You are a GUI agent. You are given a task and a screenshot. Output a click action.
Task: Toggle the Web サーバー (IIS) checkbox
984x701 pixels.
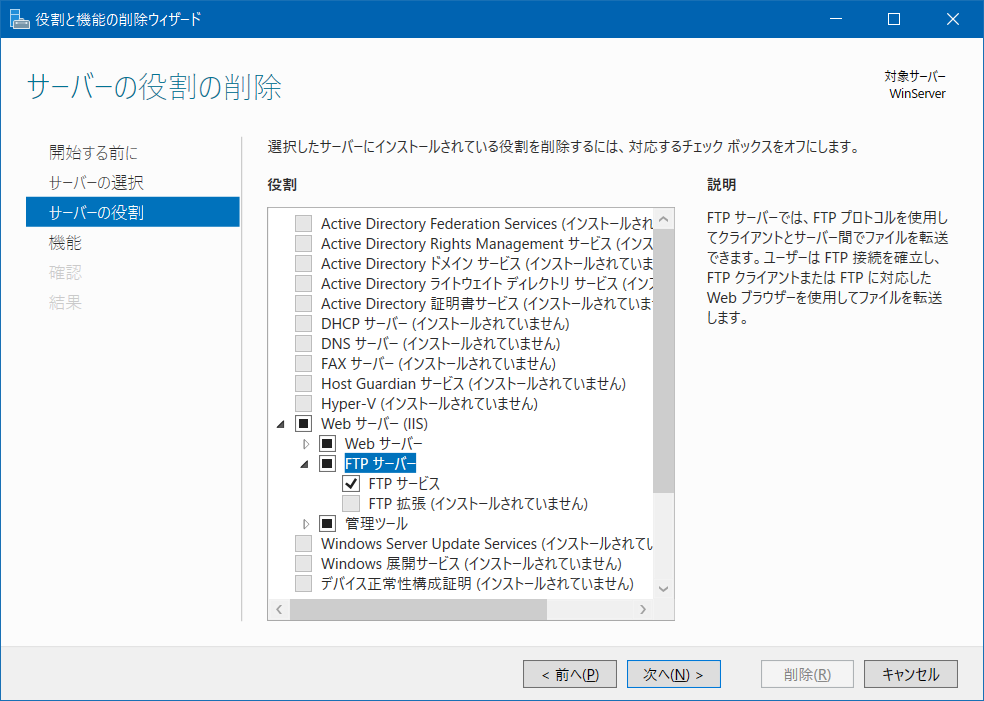click(303, 424)
